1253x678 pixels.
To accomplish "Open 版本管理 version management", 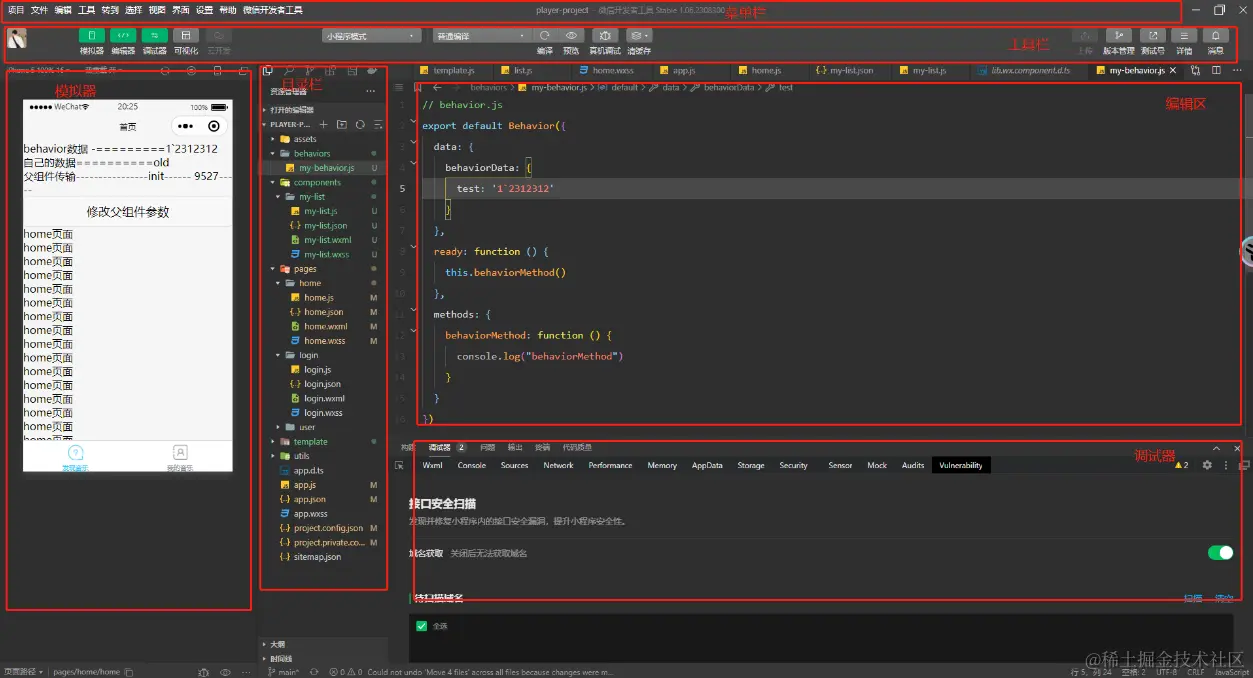I will click(1118, 35).
